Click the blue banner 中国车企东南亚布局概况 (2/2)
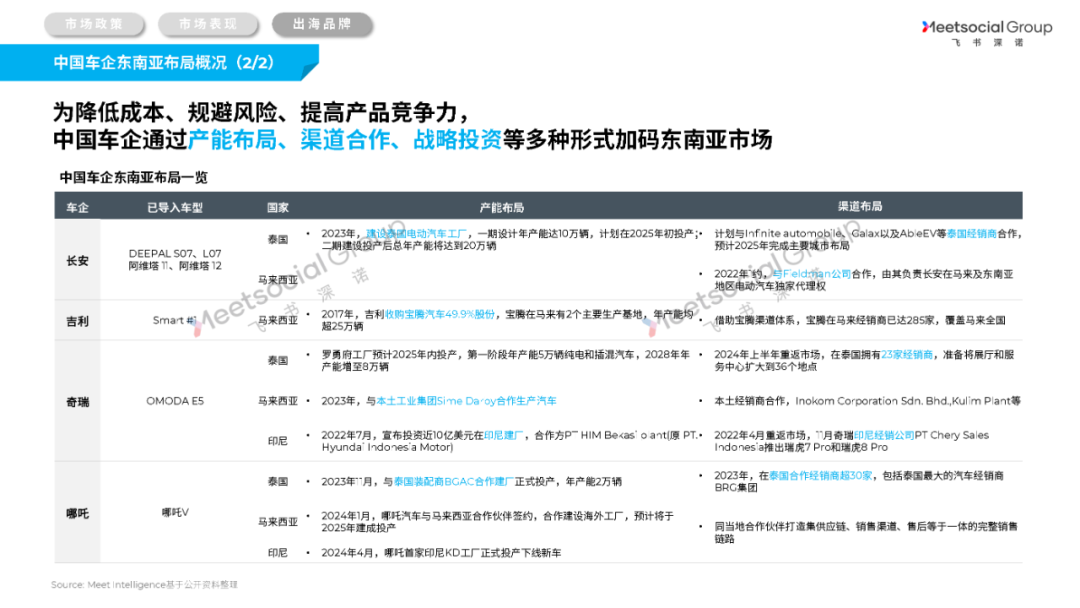The image size is (1080, 608). click(159, 63)
